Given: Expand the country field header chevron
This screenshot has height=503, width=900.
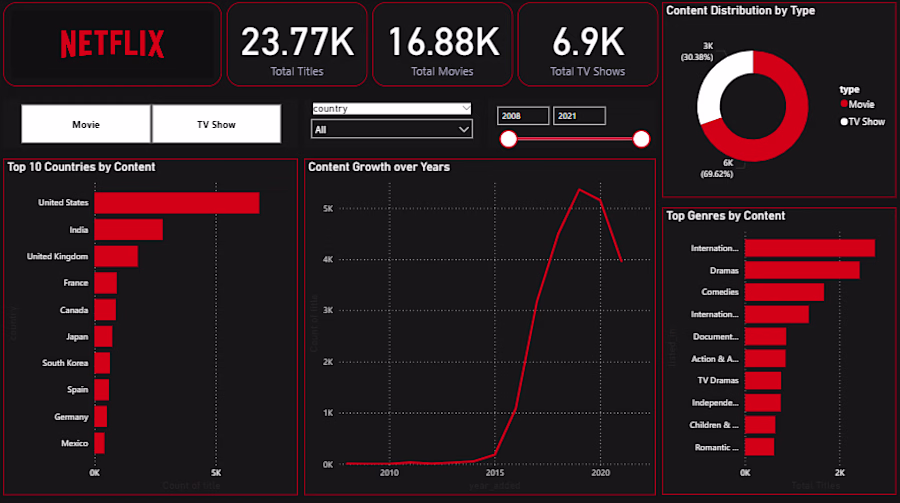Looking at the screenshot, I should click(465, 108).
